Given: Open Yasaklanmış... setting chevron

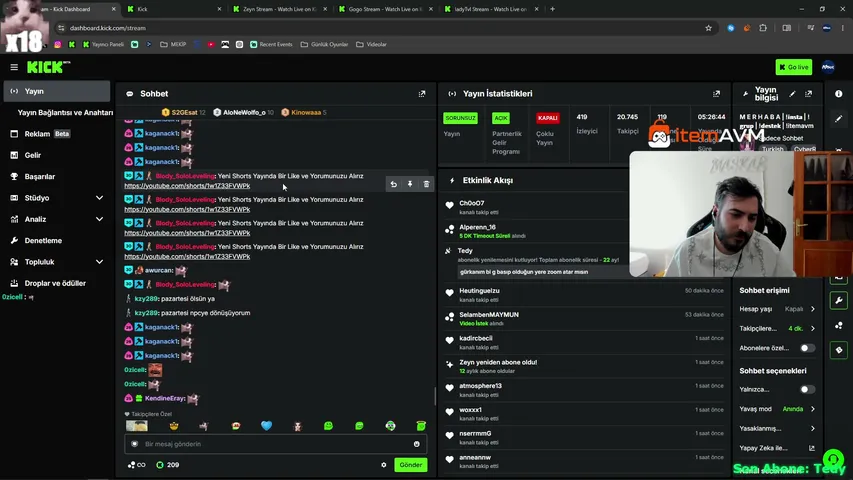Looking at the screenshot, I should click(x=813, y=428).
